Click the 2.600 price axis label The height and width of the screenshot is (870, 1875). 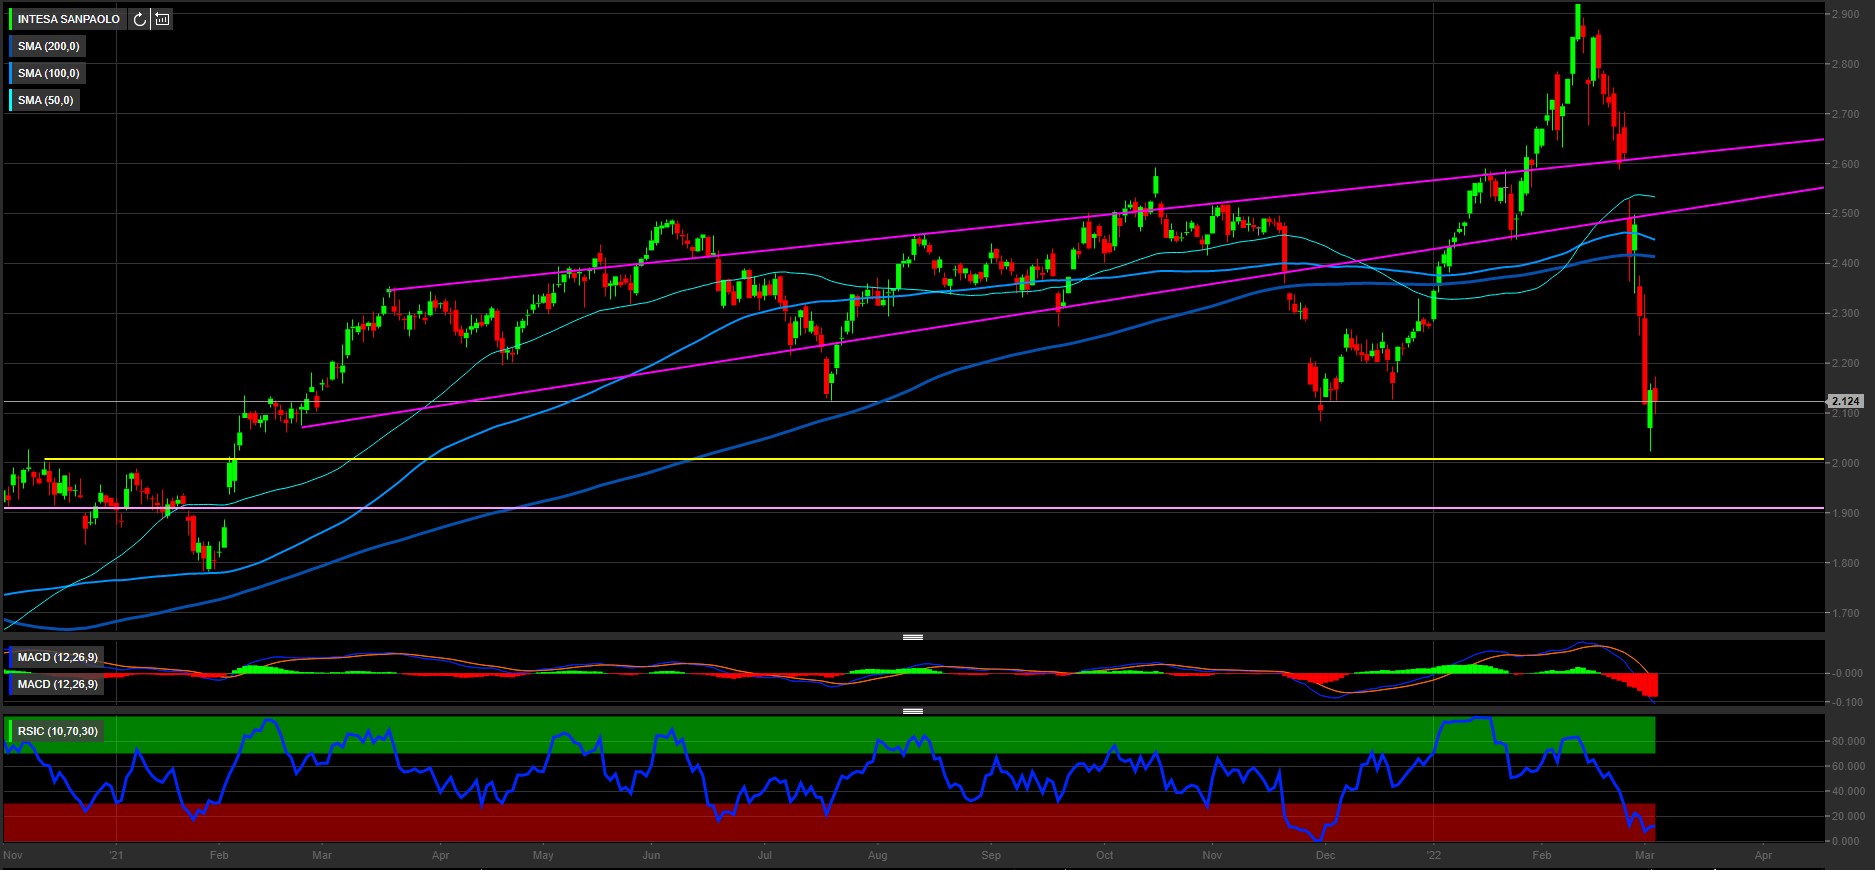click(1845, 164)
